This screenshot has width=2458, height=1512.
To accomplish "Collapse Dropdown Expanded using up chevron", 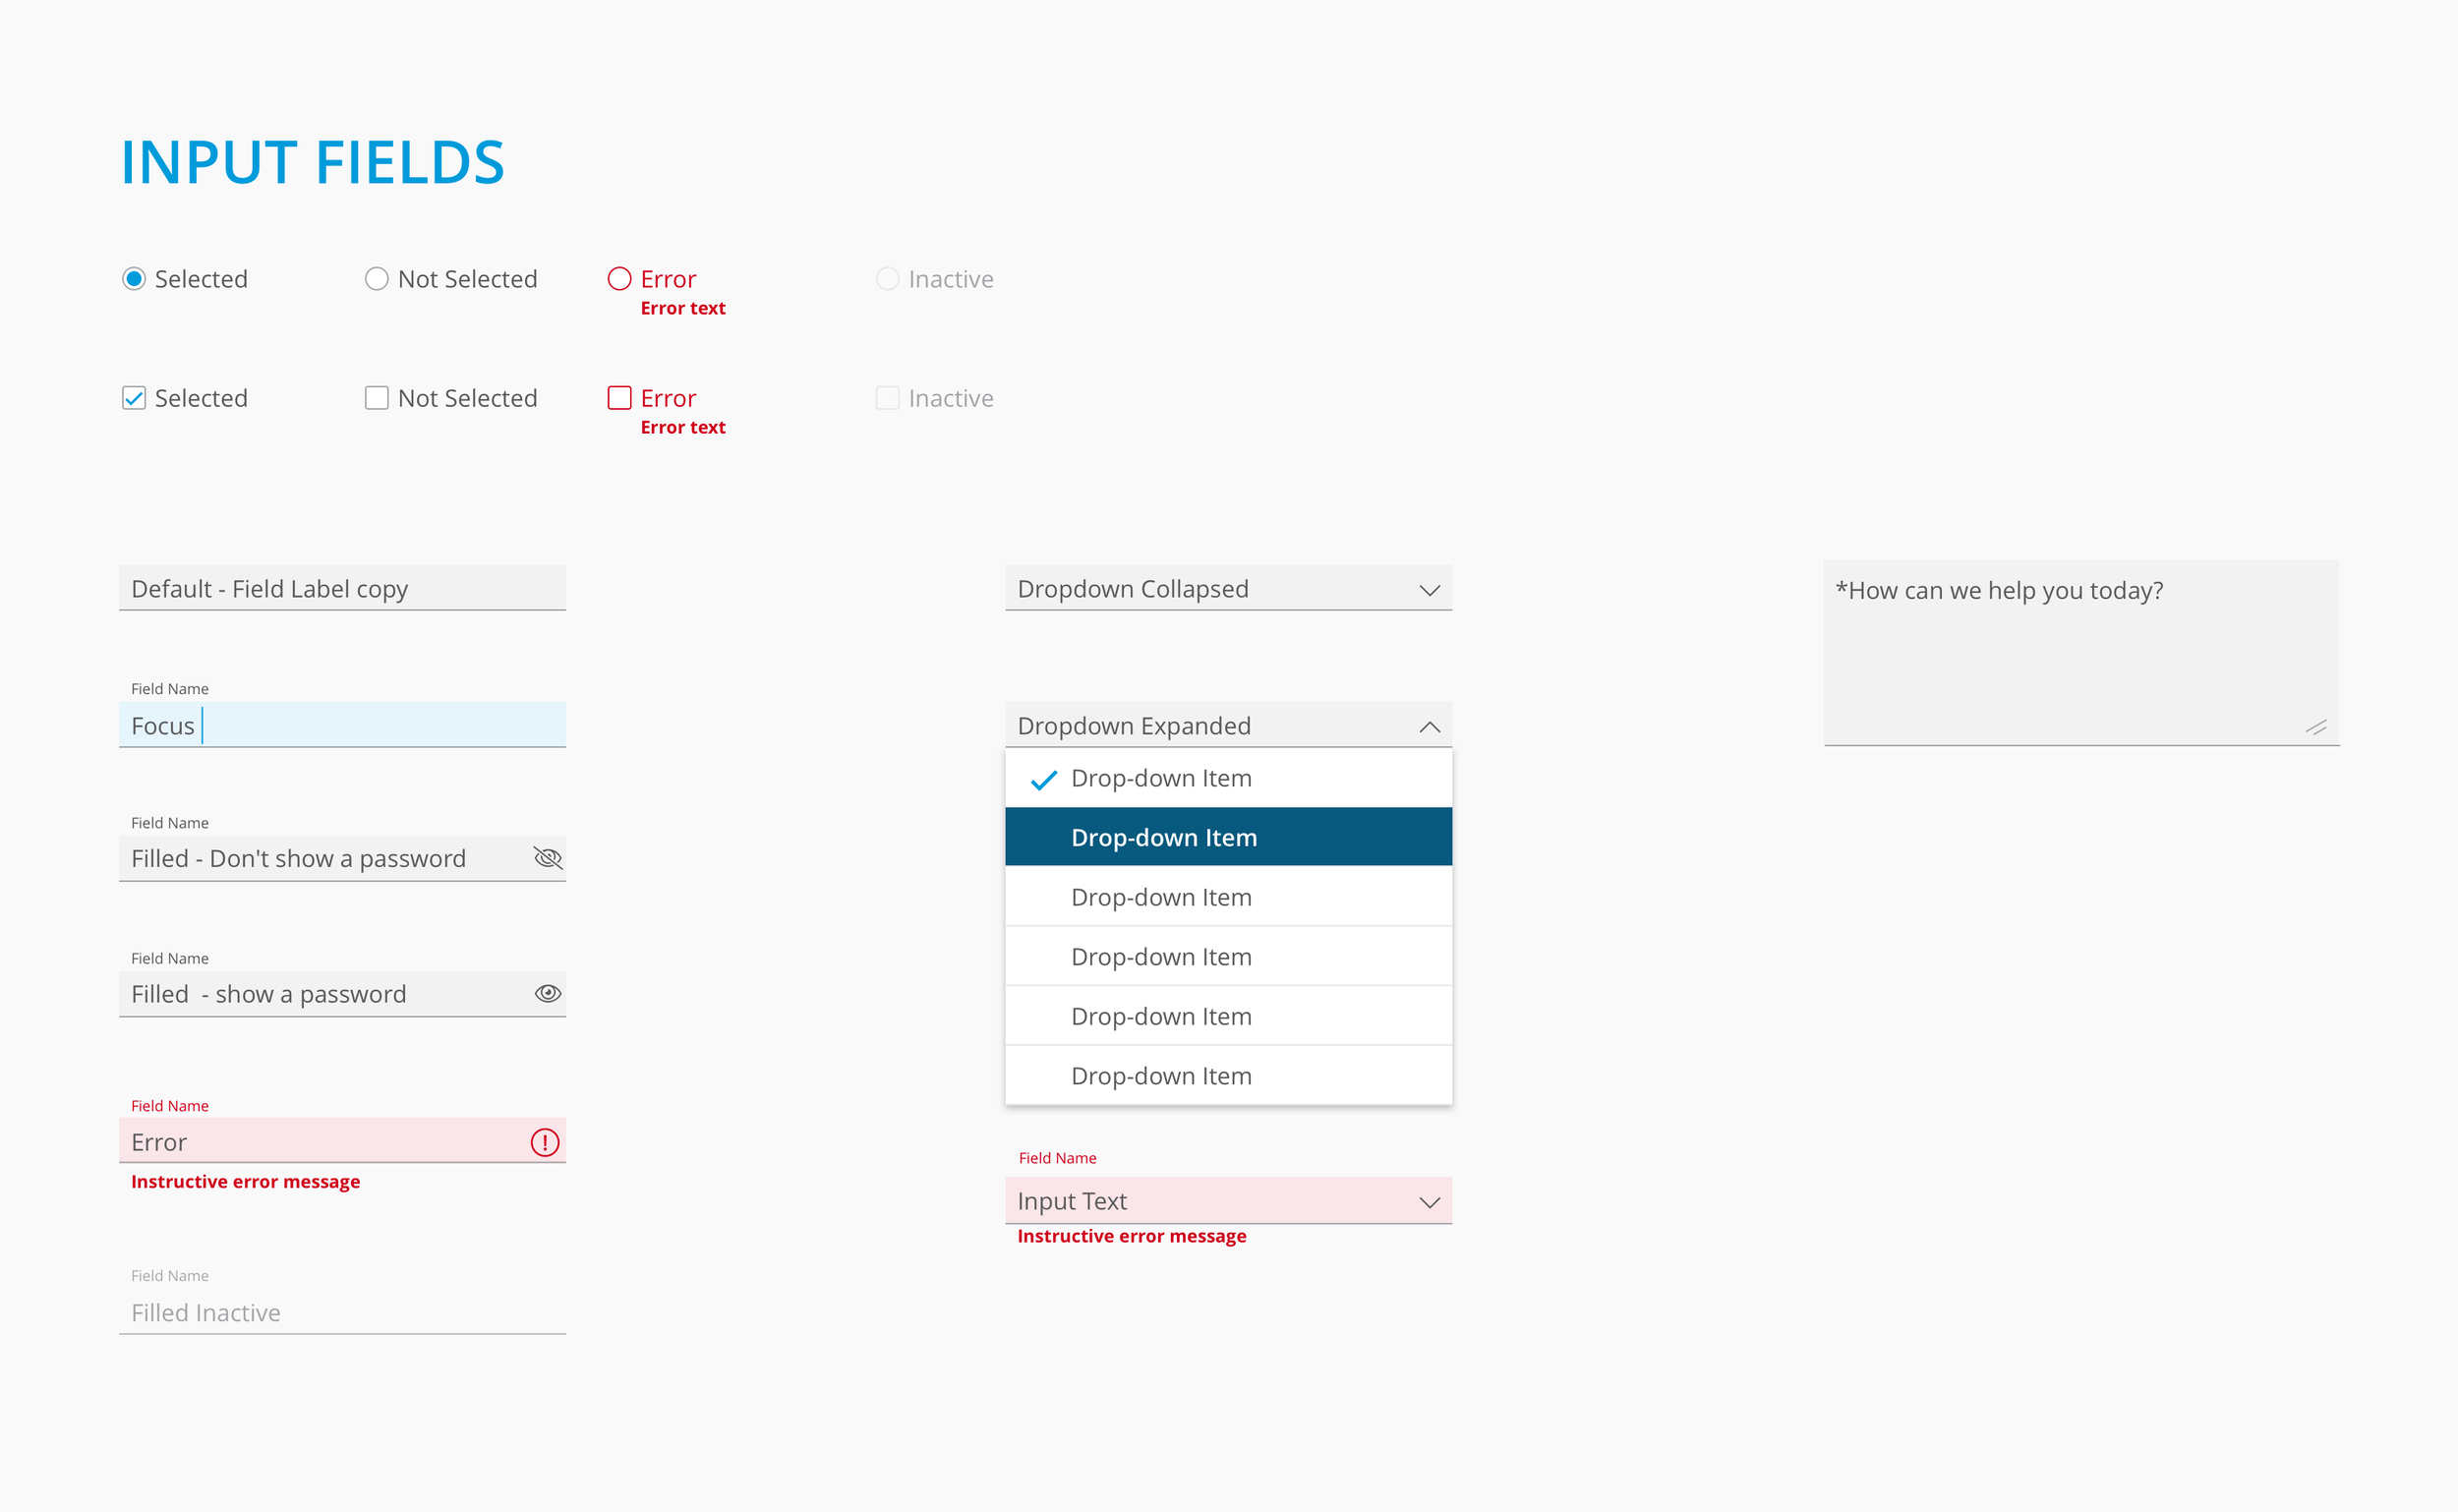I will click(x=1429, y=727).
